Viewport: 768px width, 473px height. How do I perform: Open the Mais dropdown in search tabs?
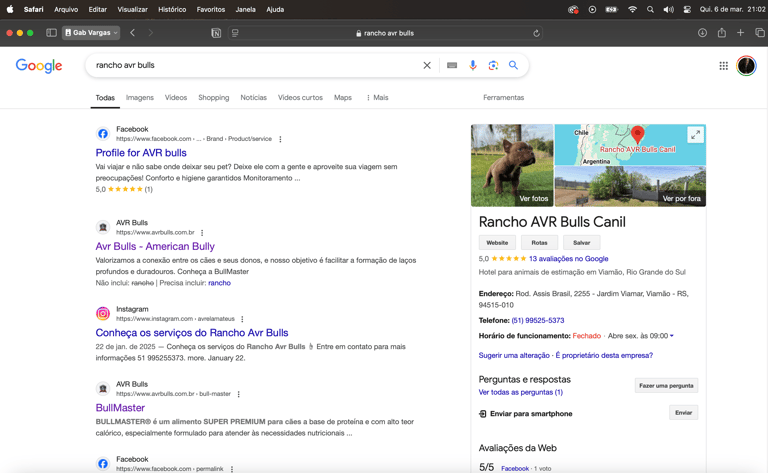click(377, 97)
